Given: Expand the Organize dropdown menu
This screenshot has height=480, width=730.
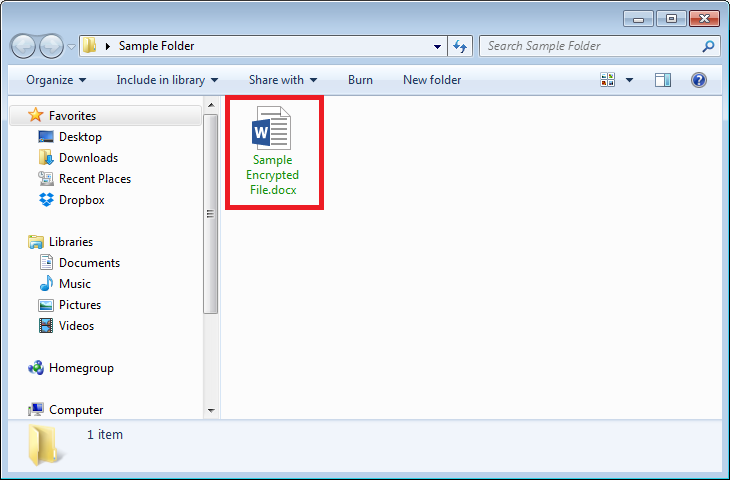Looking at the screenshot, I should (x=56, y=80).
